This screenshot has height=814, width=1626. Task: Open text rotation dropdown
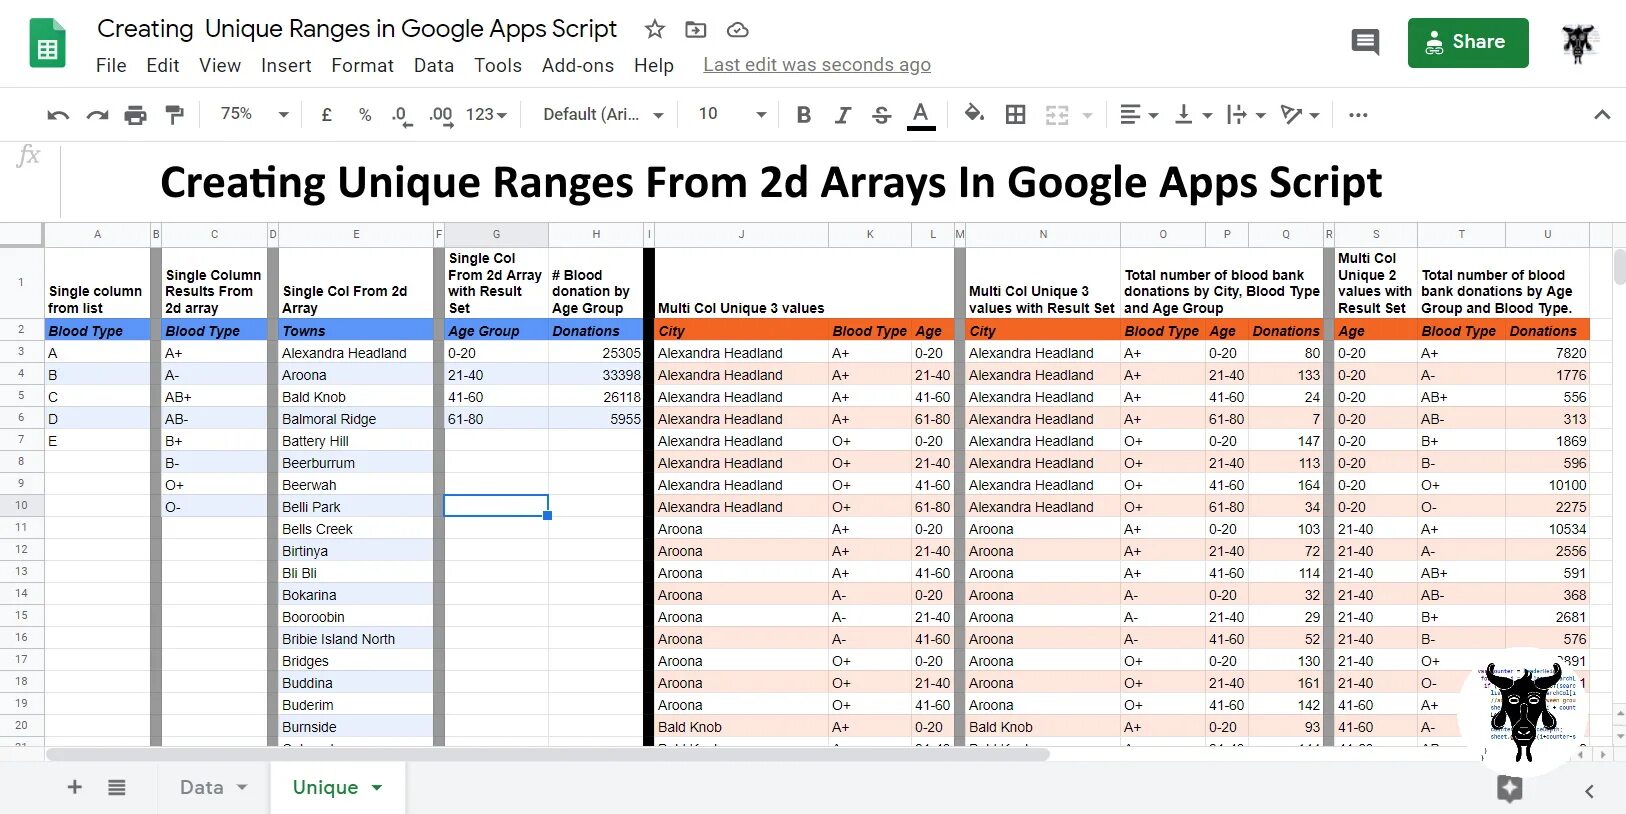point(1301,115)
